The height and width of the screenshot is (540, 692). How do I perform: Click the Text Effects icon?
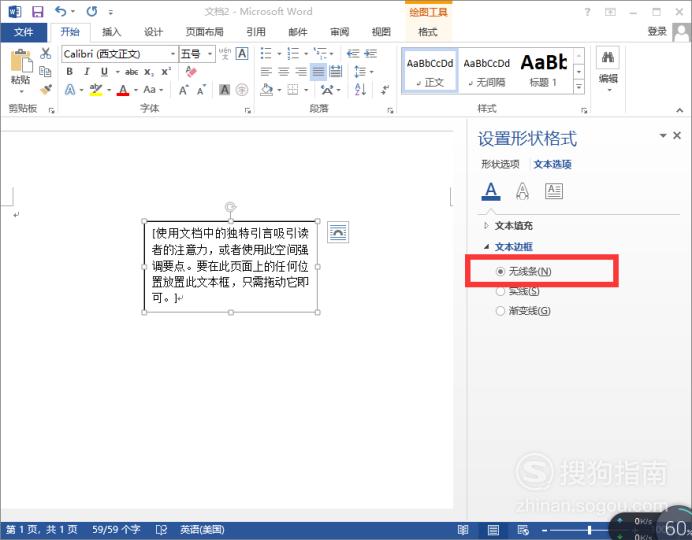pyautogui.click(x=70, y=90)
